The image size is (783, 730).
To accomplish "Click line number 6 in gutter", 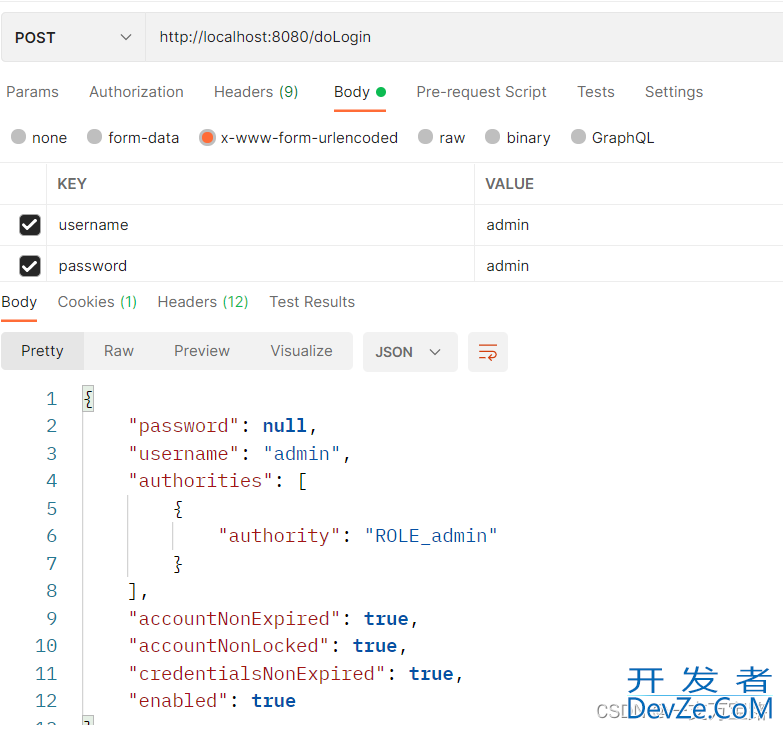I will coord(51,536).
